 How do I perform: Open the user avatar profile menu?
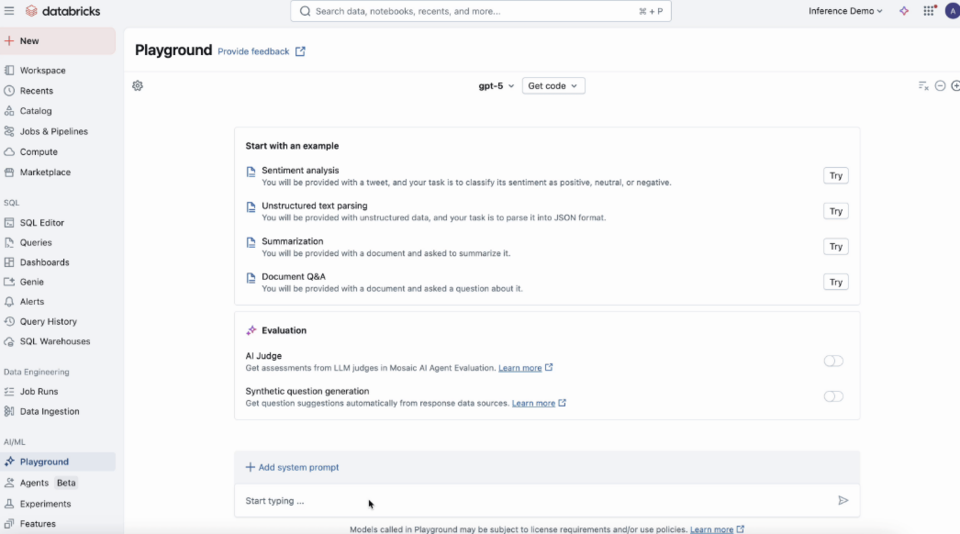951,11
